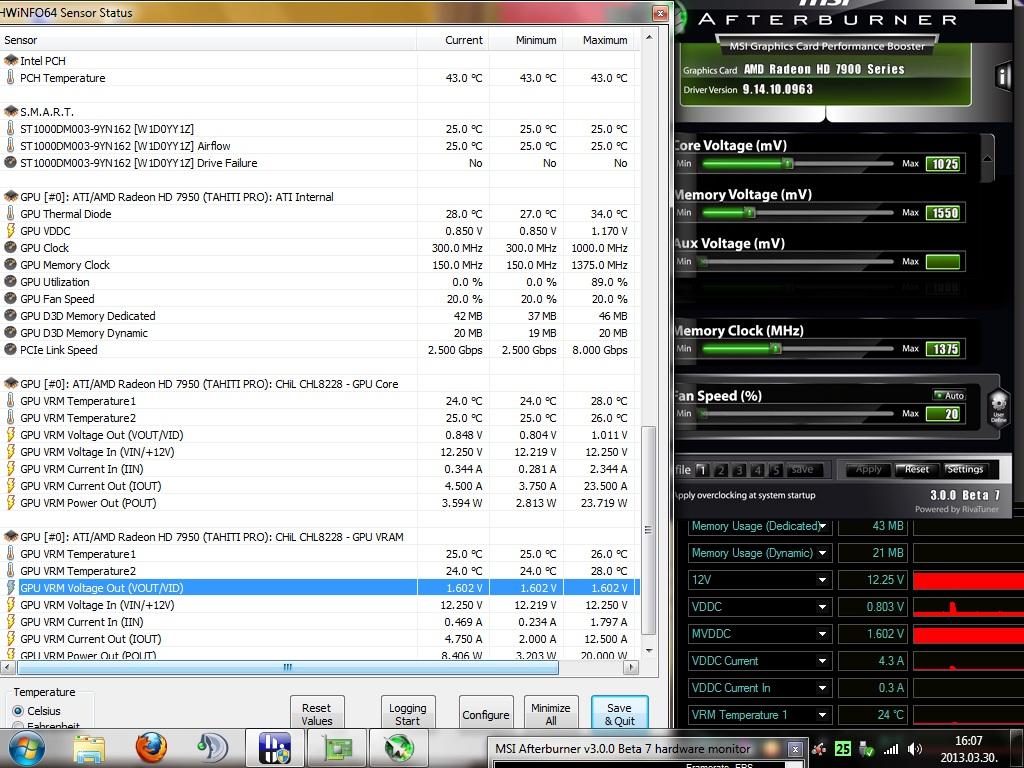1024x768 pixels.
Task: Switch to the MSI Afterburner taskbar button
Action: 399,748
